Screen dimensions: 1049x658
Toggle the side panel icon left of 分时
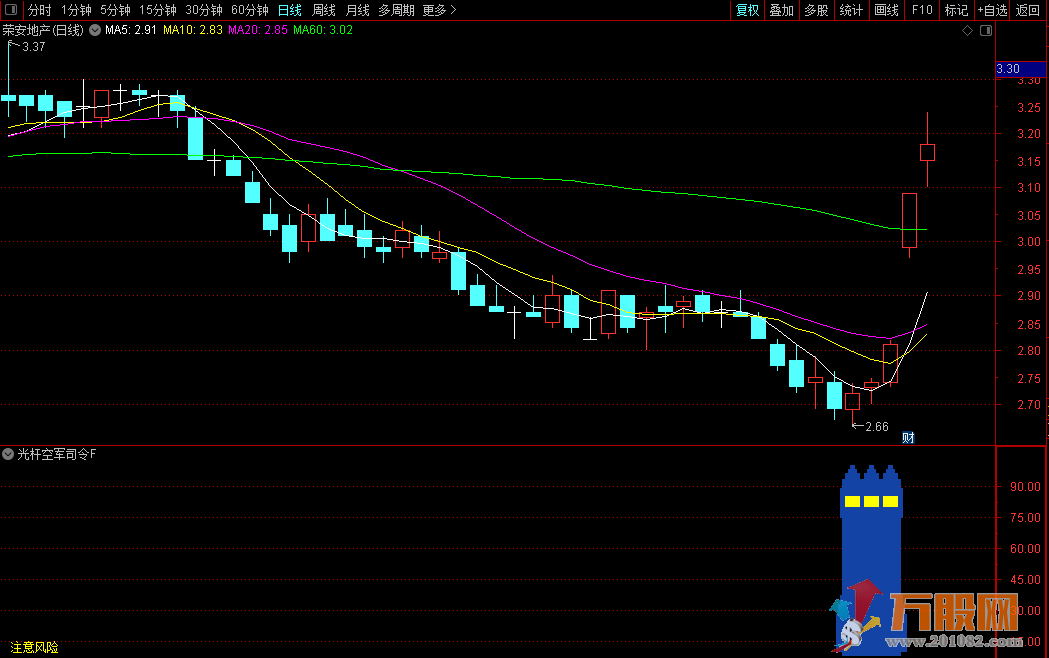tap(11, 9)
